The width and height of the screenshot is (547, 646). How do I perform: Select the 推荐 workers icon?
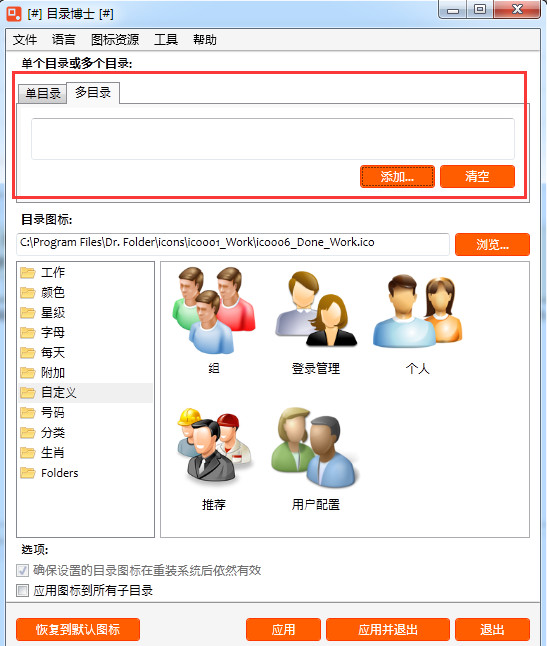point(214,446)
